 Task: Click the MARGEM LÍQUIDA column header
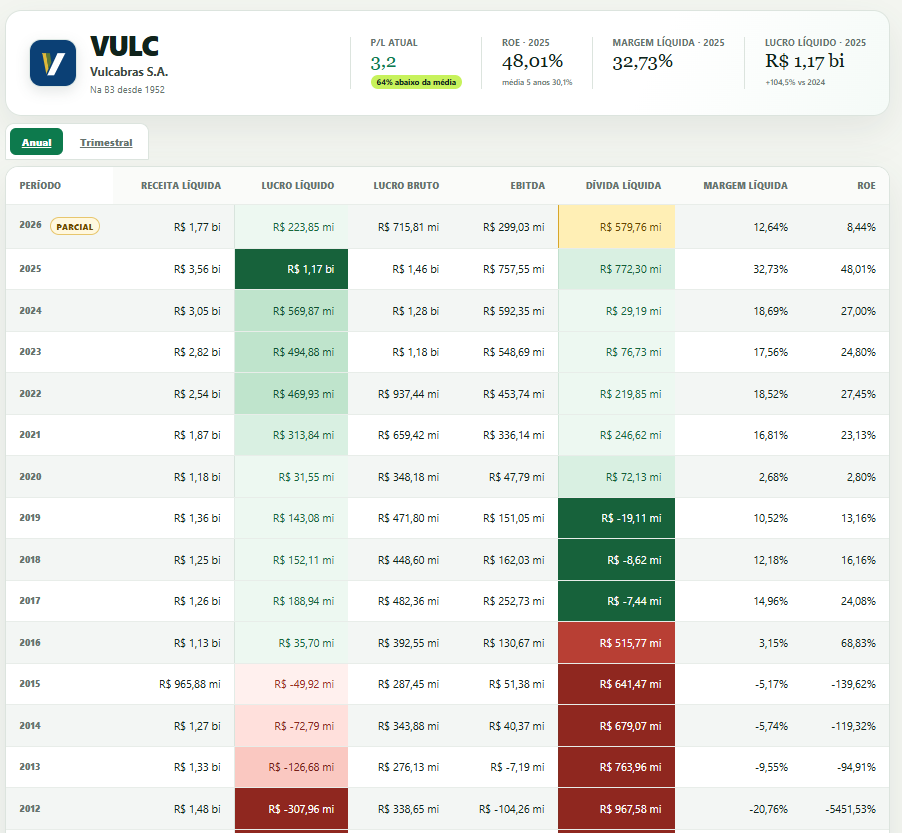click(745, 186)
